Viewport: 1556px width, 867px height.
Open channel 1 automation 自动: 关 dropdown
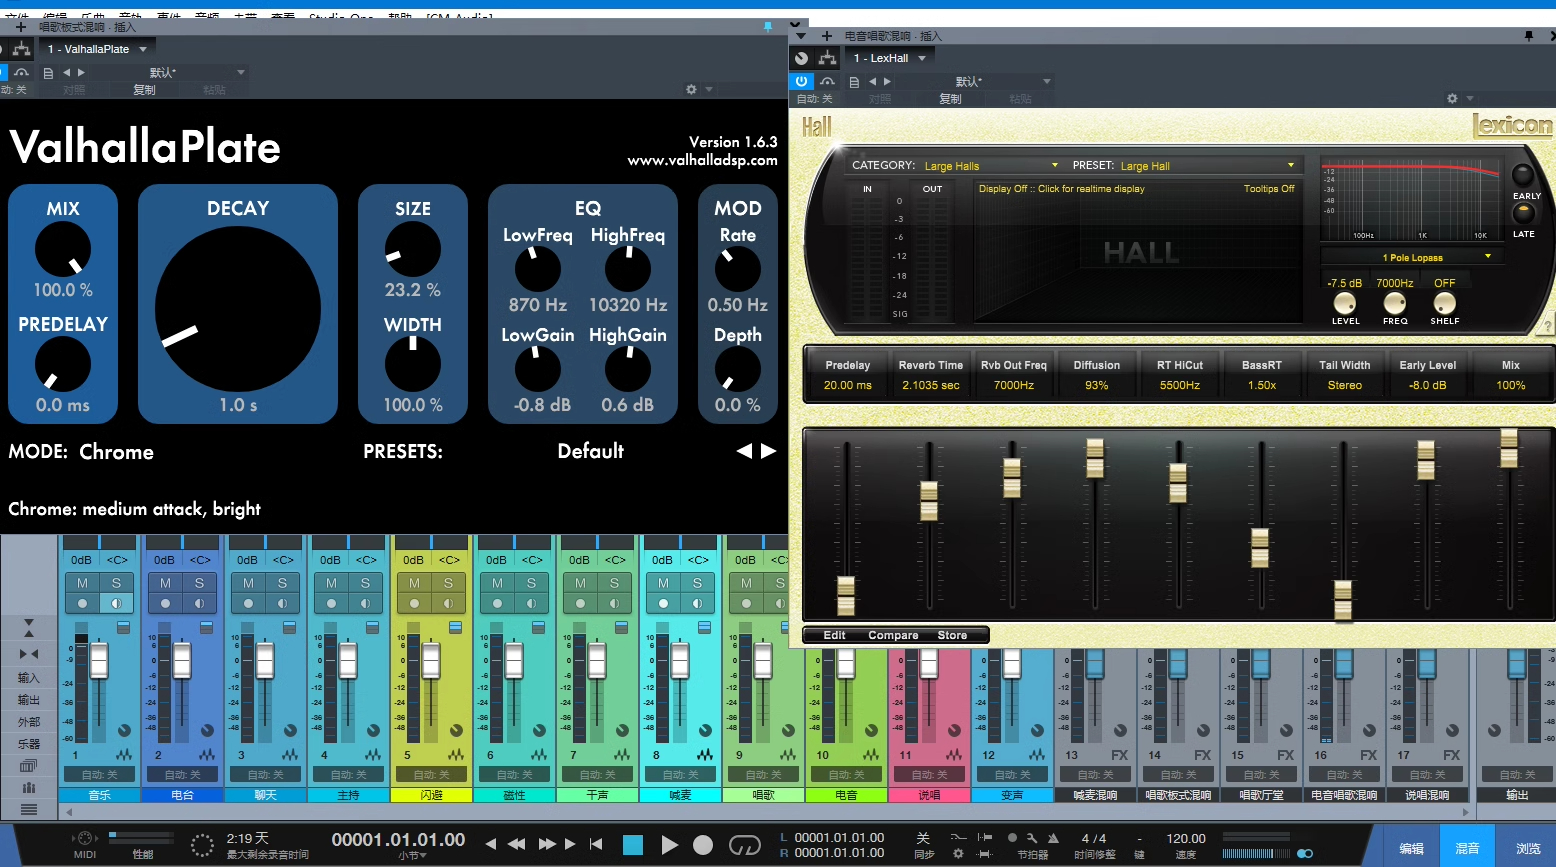coord(100,774)
